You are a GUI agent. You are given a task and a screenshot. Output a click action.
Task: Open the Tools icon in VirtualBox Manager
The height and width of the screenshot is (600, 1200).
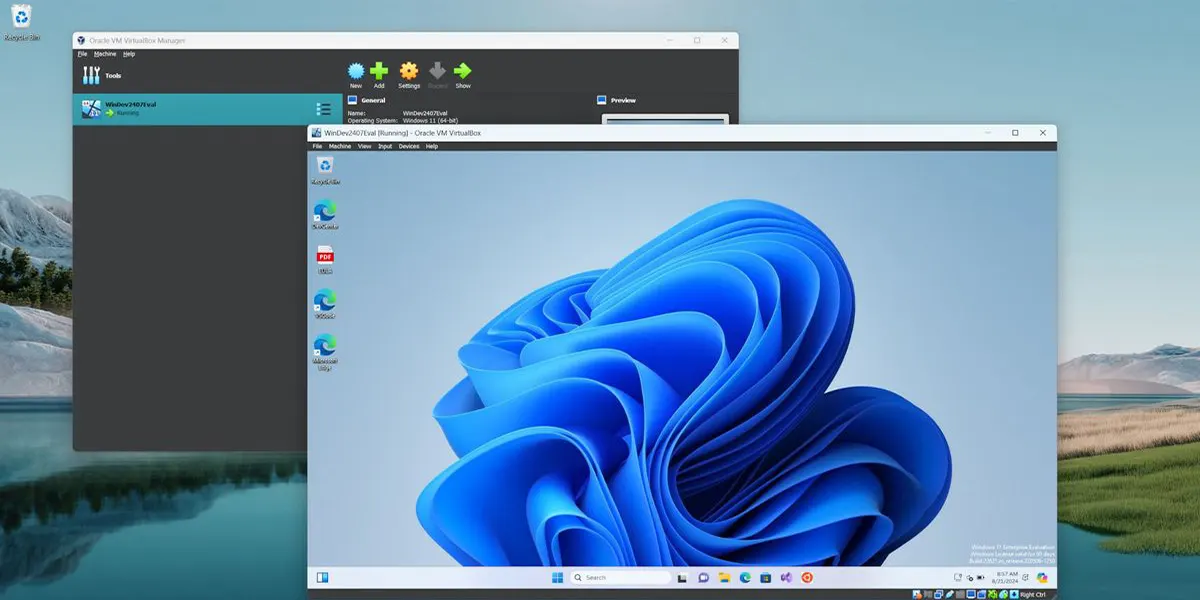pos(91,75)
